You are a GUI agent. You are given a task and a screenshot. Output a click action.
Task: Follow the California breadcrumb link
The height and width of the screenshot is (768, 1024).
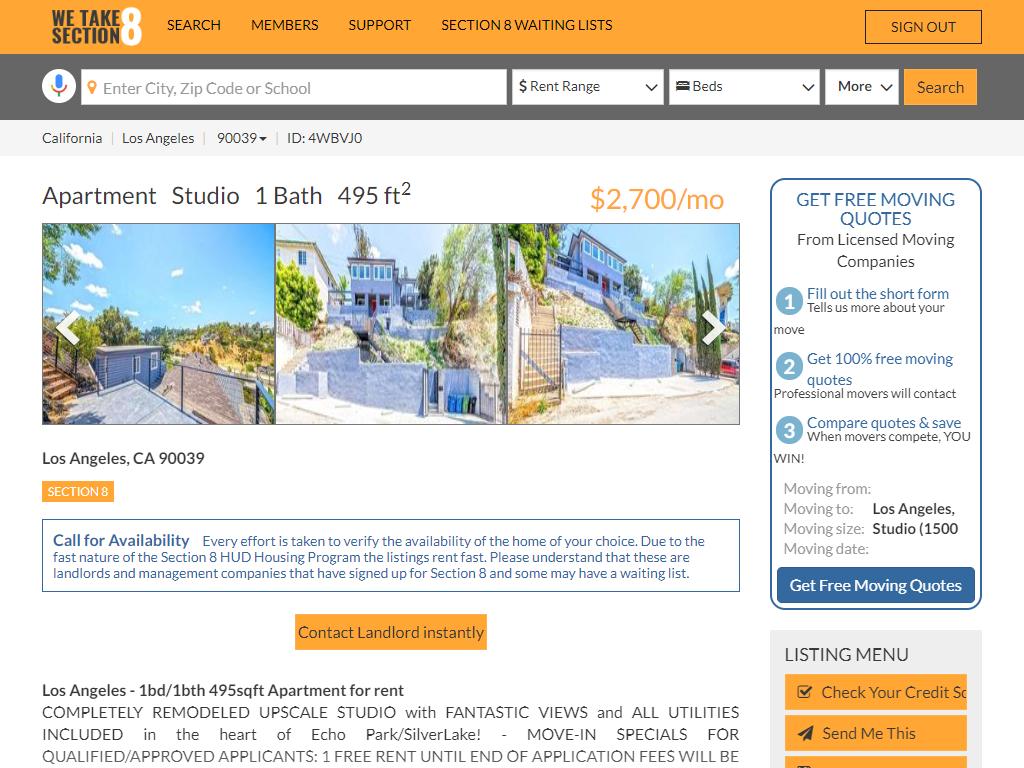(x=72, y=138)
